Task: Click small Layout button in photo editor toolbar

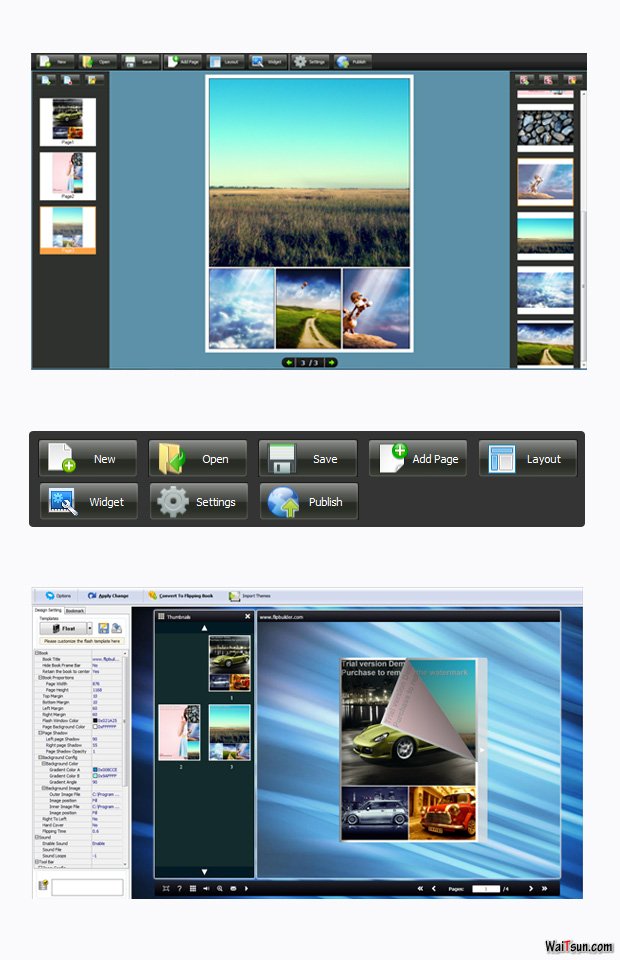Action: 226,62
